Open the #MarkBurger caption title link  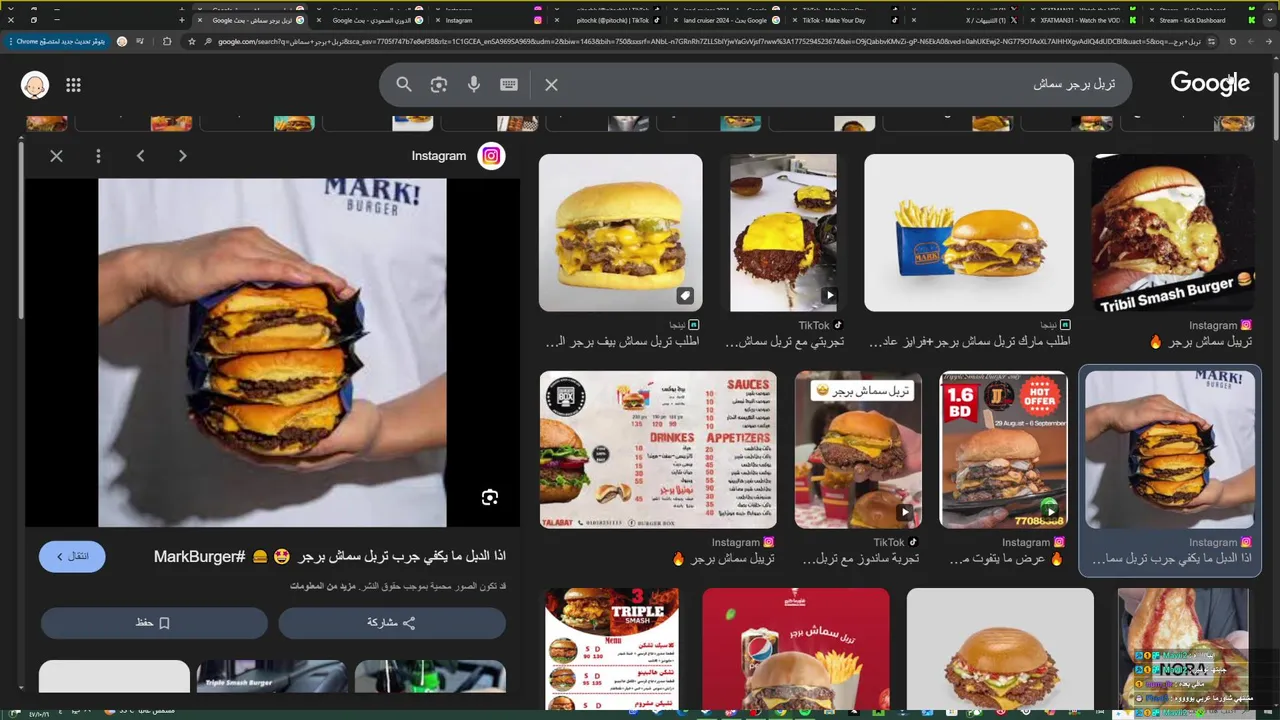(x=330, y=556)
